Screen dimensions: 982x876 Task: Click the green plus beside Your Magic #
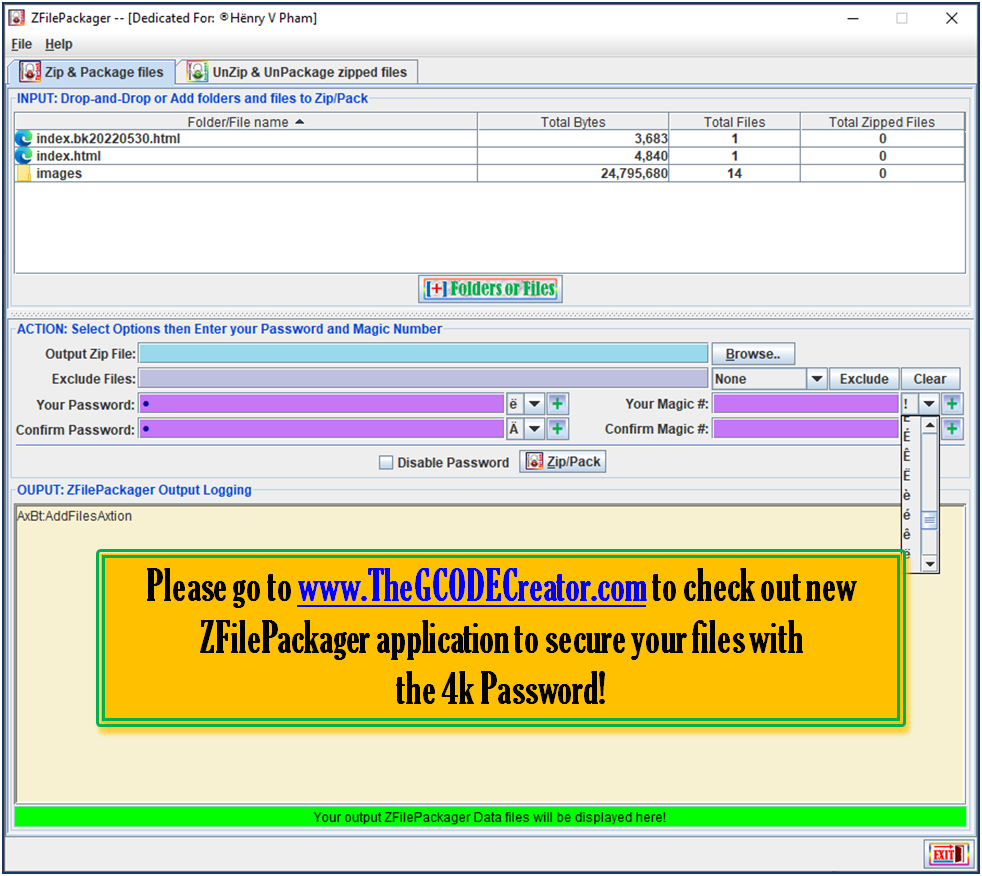point(953,404)
